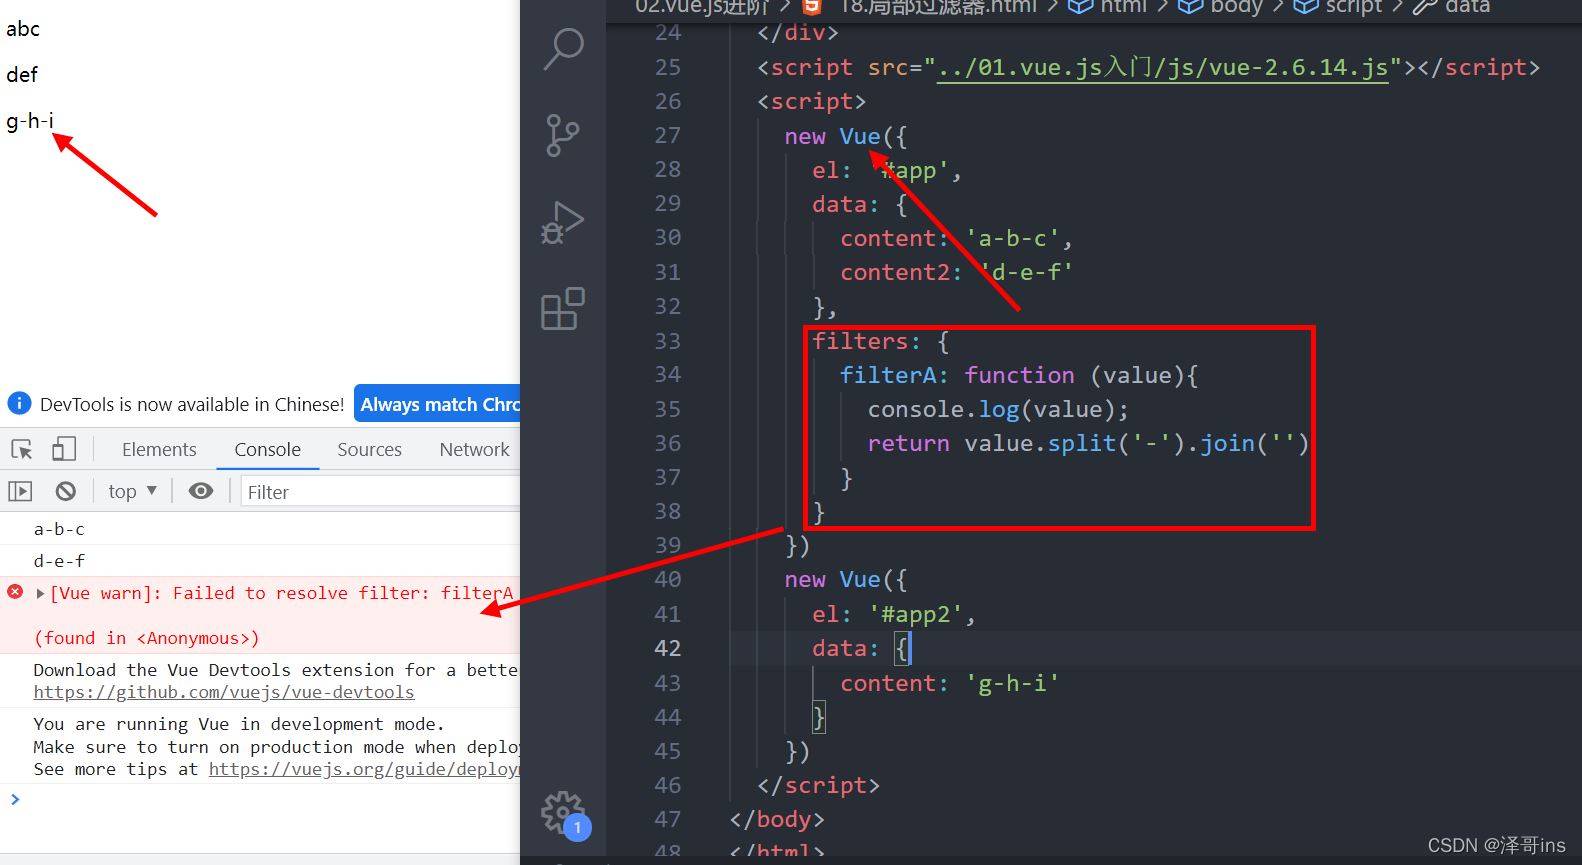This screenshot has height=865, width=1582.
Task: Select the body breadcrumb in editor path
Action: click(1236, 7)
